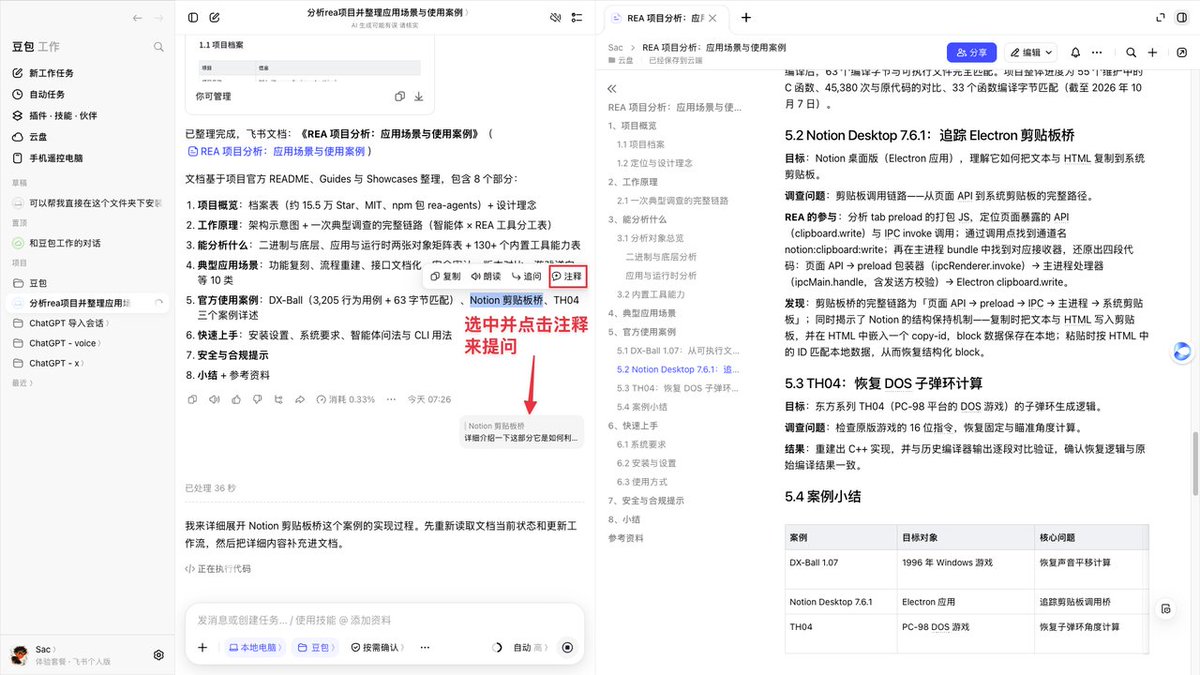Click 朗读 in the selection popup

(486, 276)
